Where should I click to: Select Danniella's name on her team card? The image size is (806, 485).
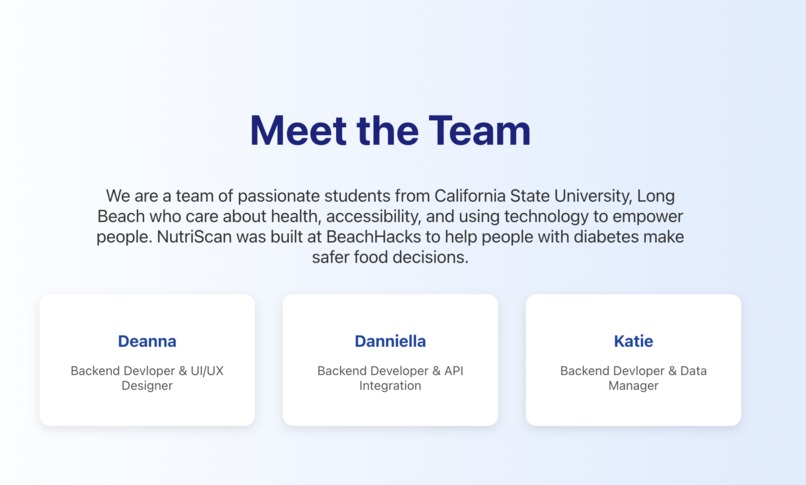coord(390,341)
